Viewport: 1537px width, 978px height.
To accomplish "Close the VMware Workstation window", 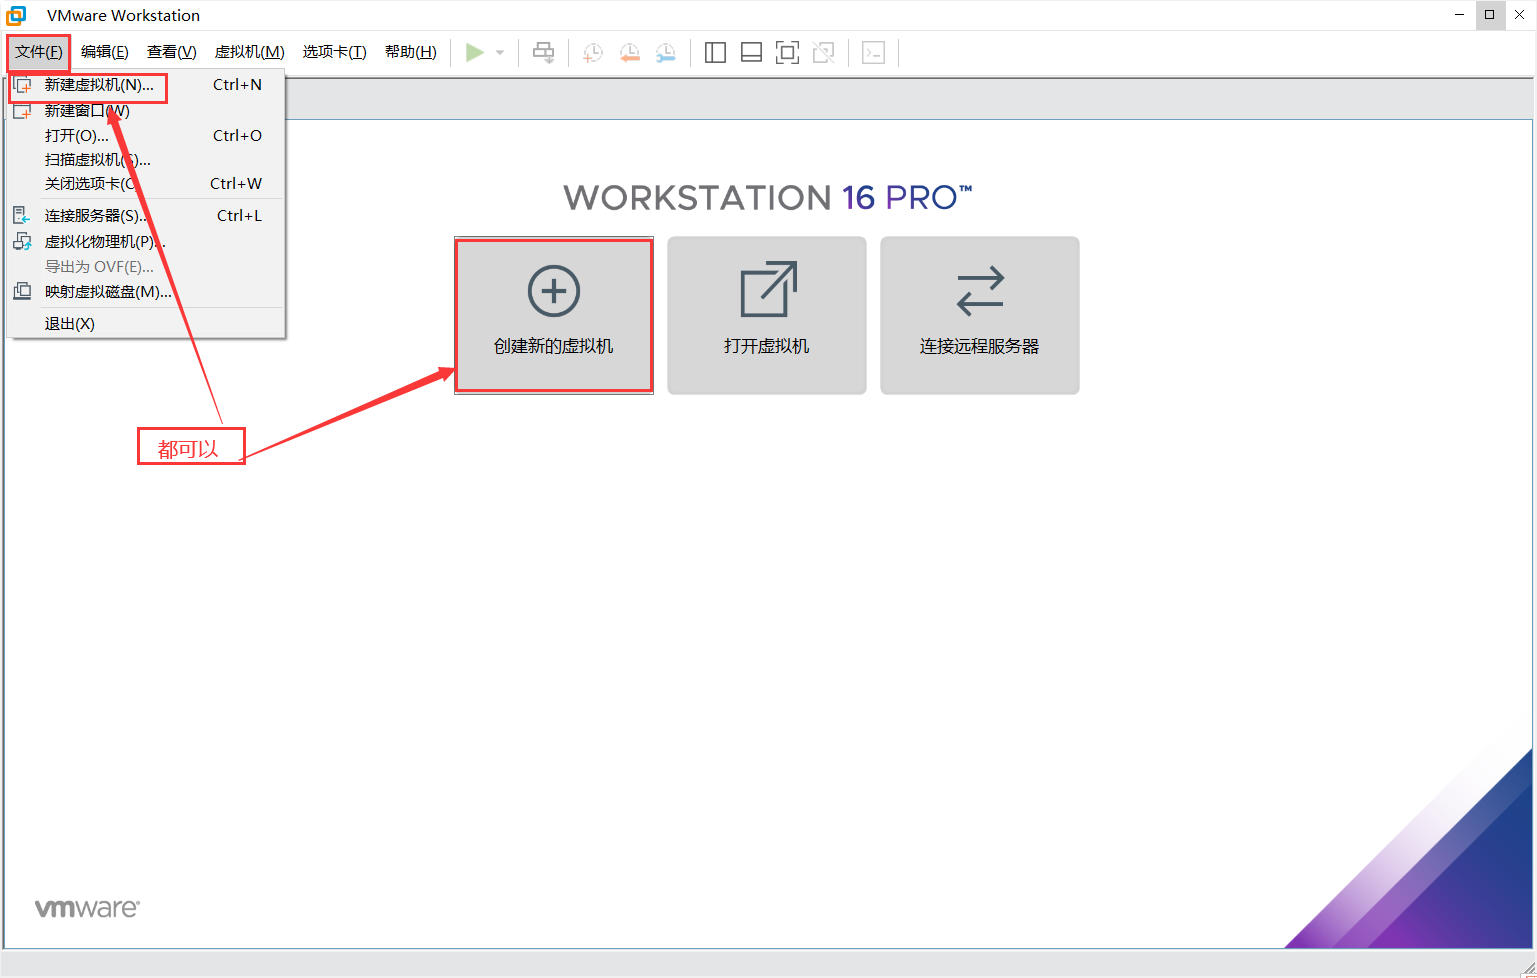I will (1519, 15).
